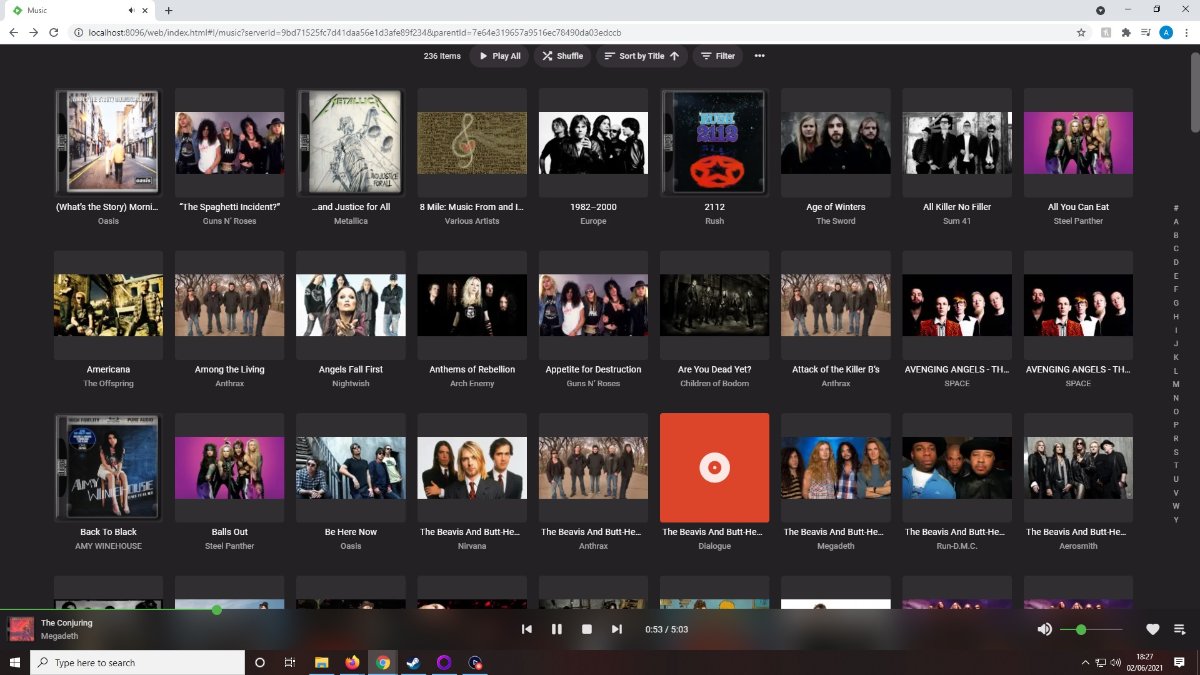Open the Filter options
1200x675 pixels.
click(x=717, y=56)
